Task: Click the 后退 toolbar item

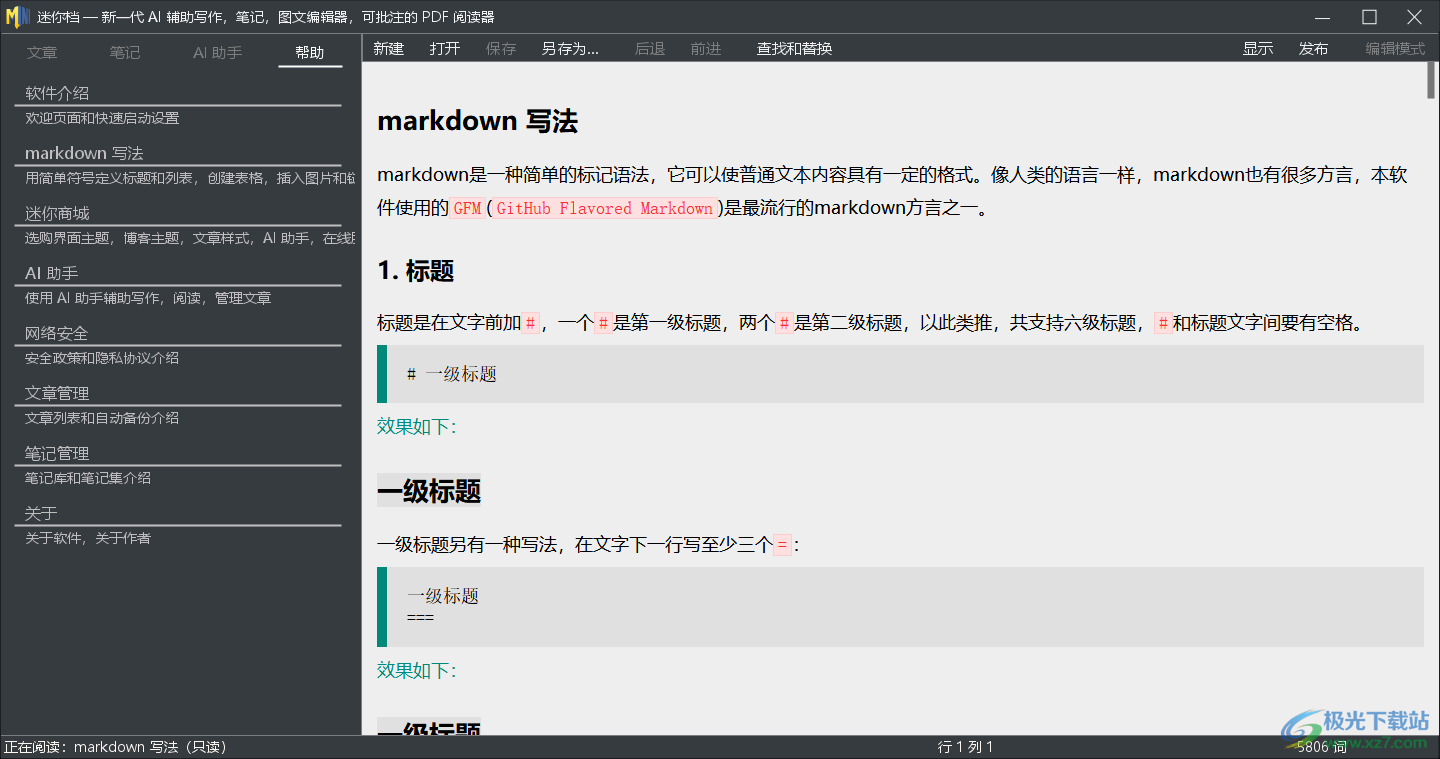Action: click(x=650, y=48)
